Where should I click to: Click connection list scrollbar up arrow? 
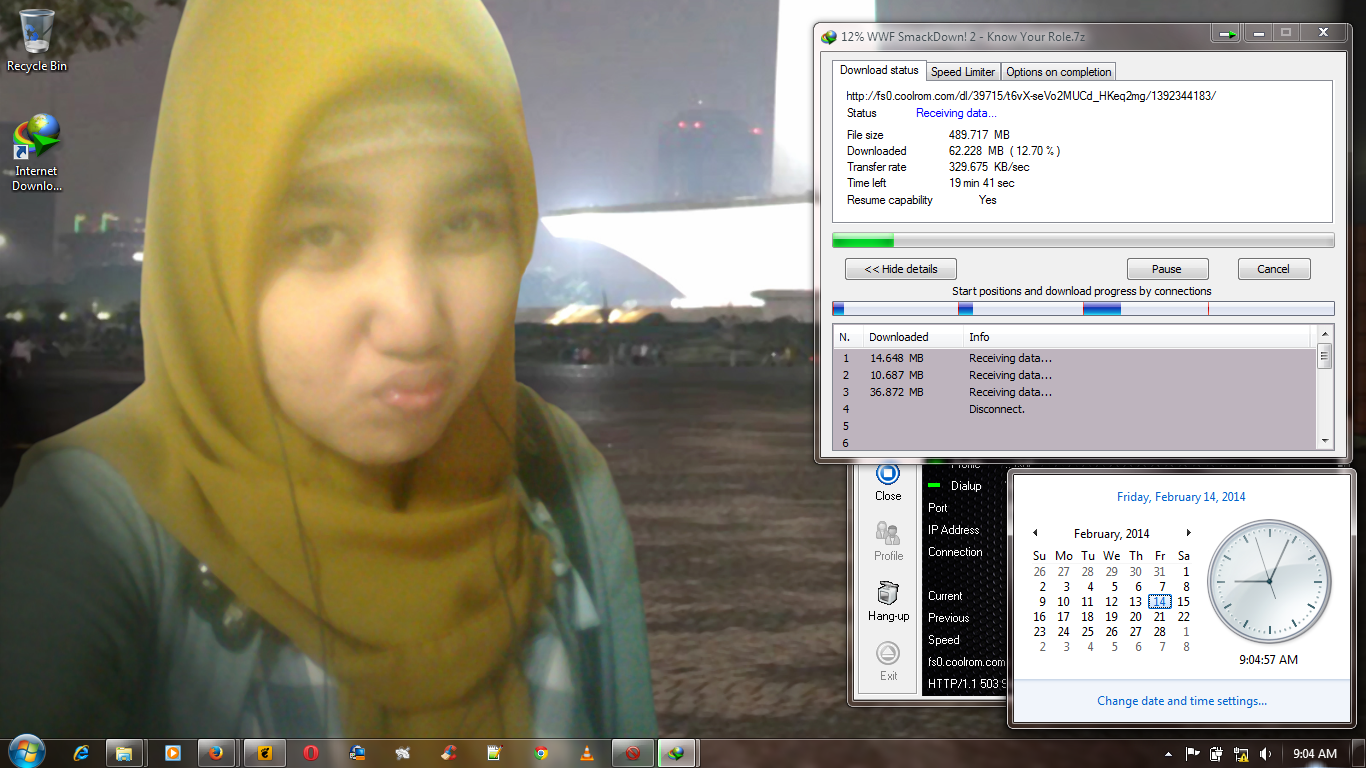[x=1325, y=334]
